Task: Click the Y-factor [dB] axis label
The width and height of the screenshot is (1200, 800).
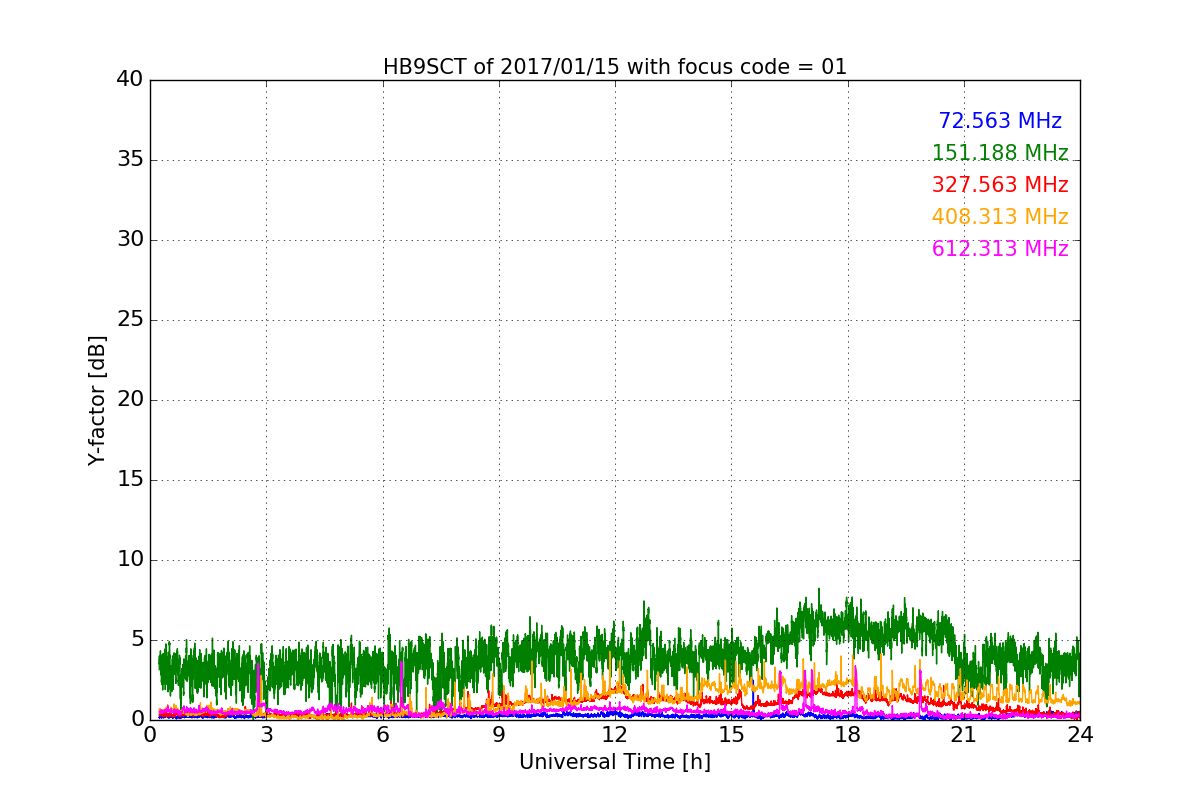Action: pos(97,400)
